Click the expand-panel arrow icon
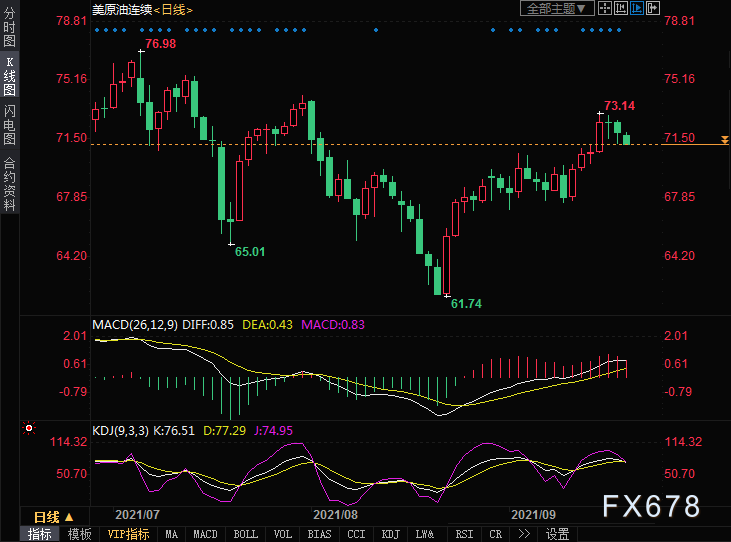Screen dimensions: 731x542 (653, 8)
